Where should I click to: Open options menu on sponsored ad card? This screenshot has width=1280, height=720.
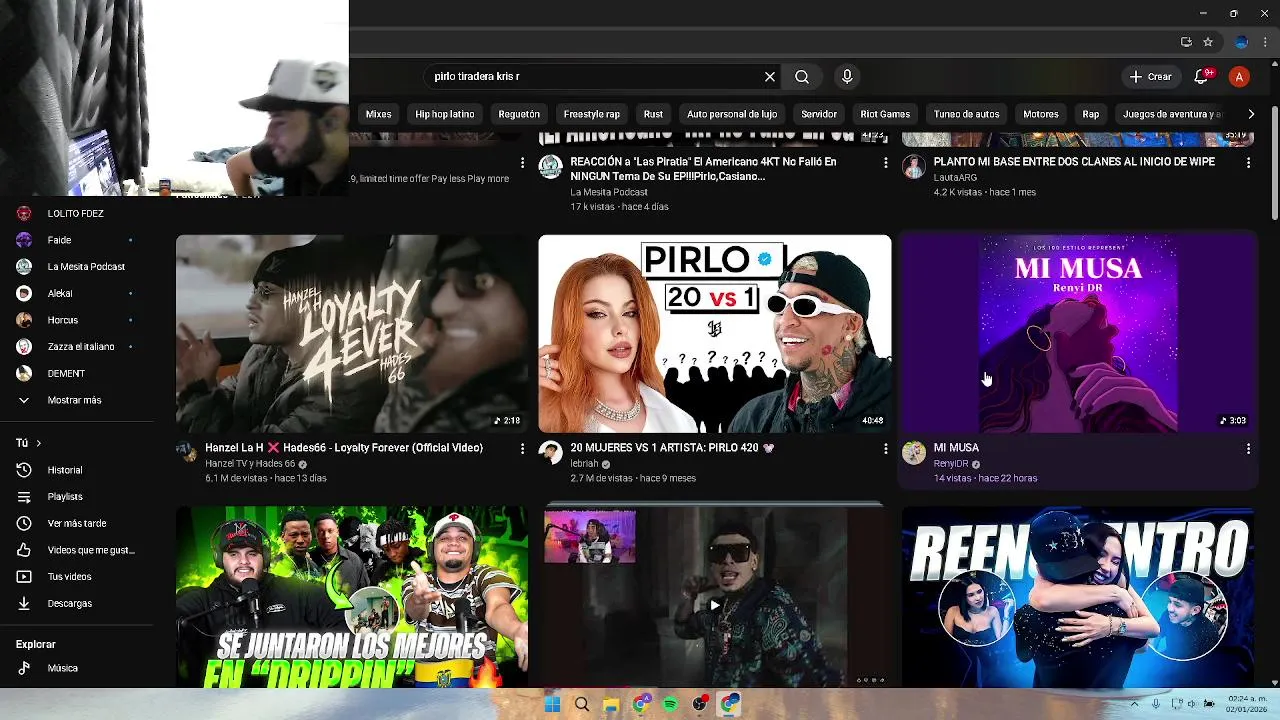[x=522, y=162]
